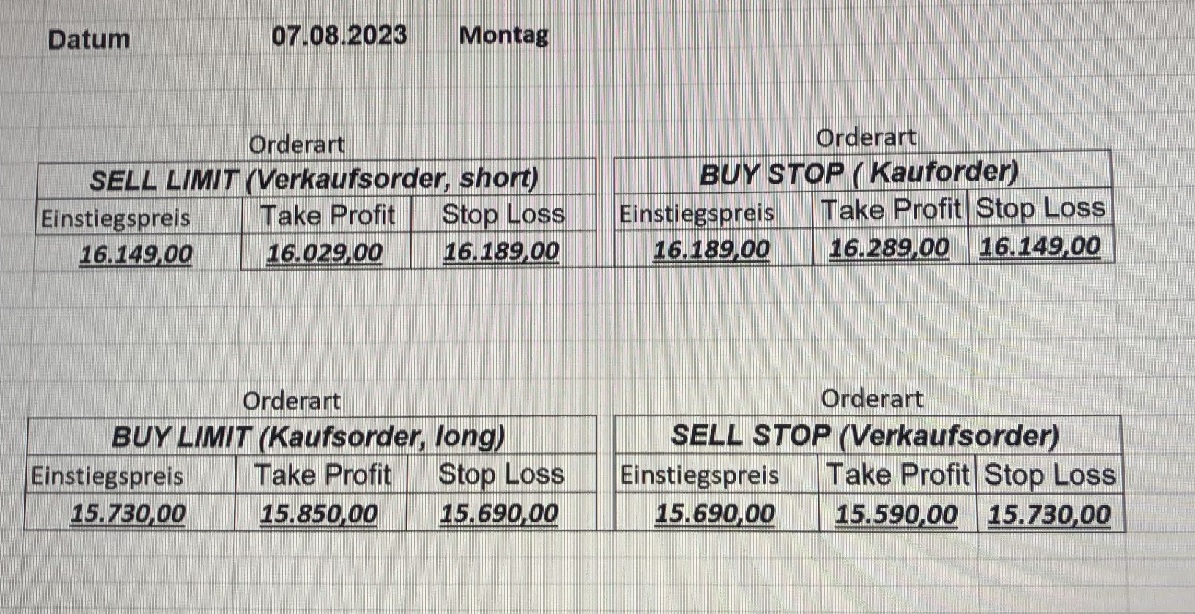Click the SELL STOP header cell
Viewport: 1195px width, 614px height.
(x=865, y=436)
